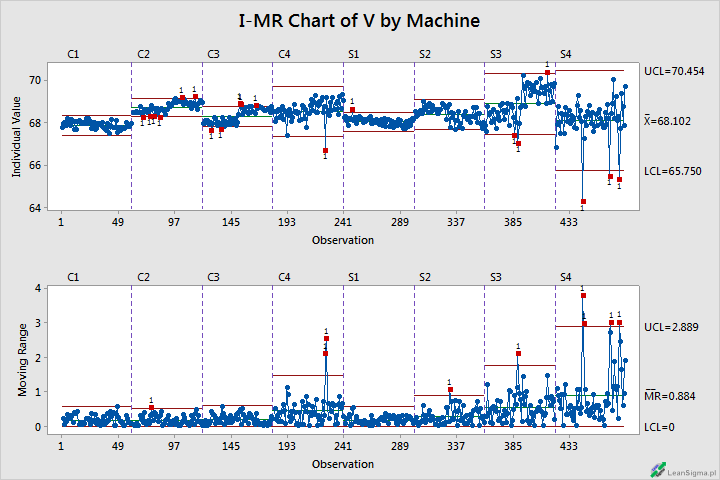Viewport: 720px width, 480px height.
Task: Click the LCL=0 label
Action: click(660, 427)
